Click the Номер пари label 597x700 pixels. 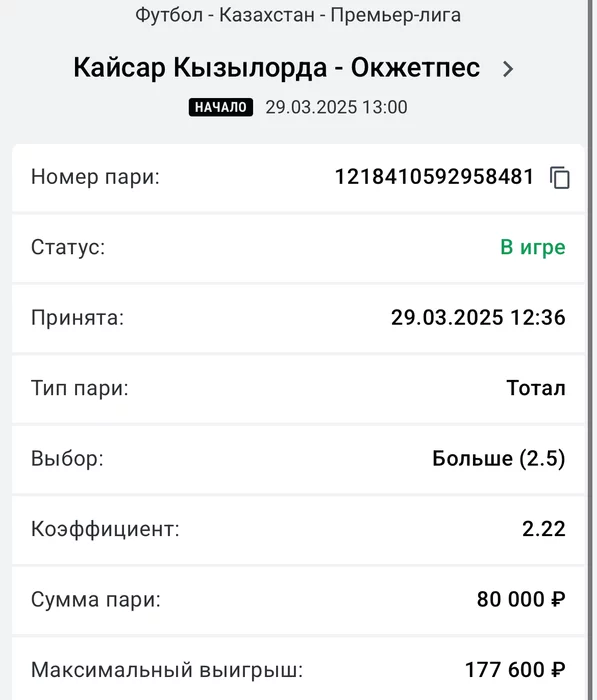click(x=95, y=177)
